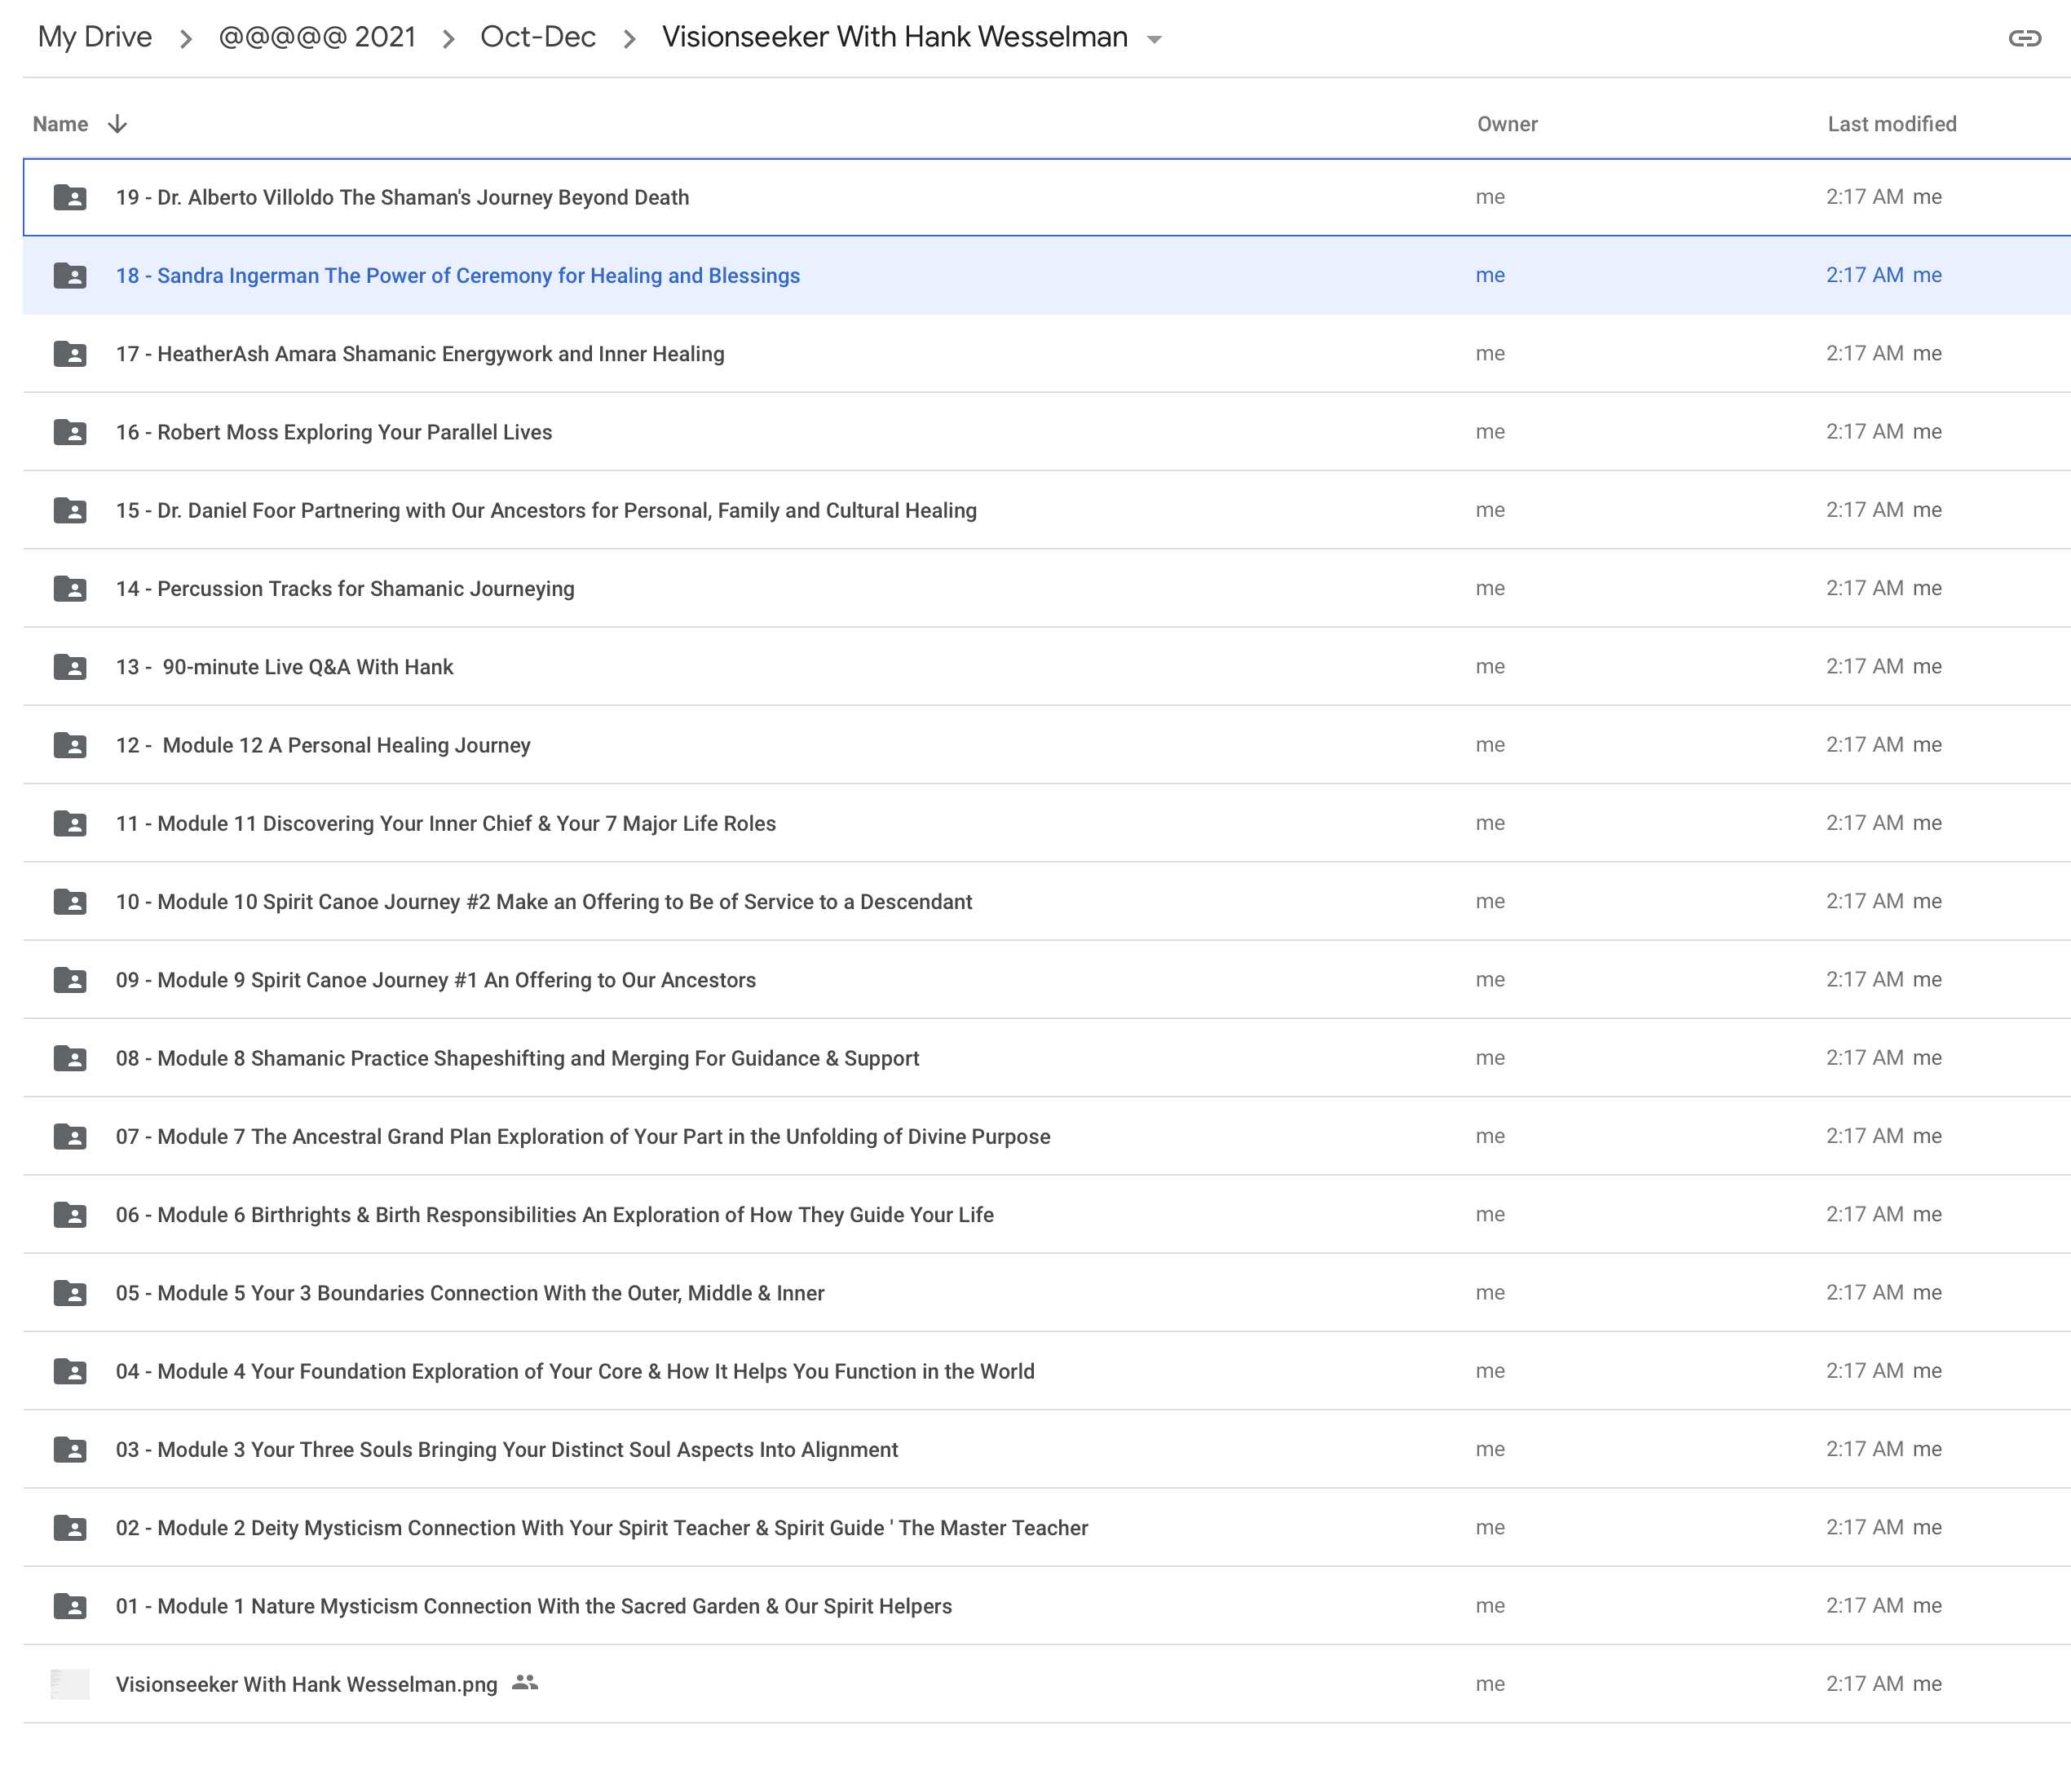Click folder icon of 04 - Module 4
This screenshot has height=1792, width=2071.
(70, 1371)
